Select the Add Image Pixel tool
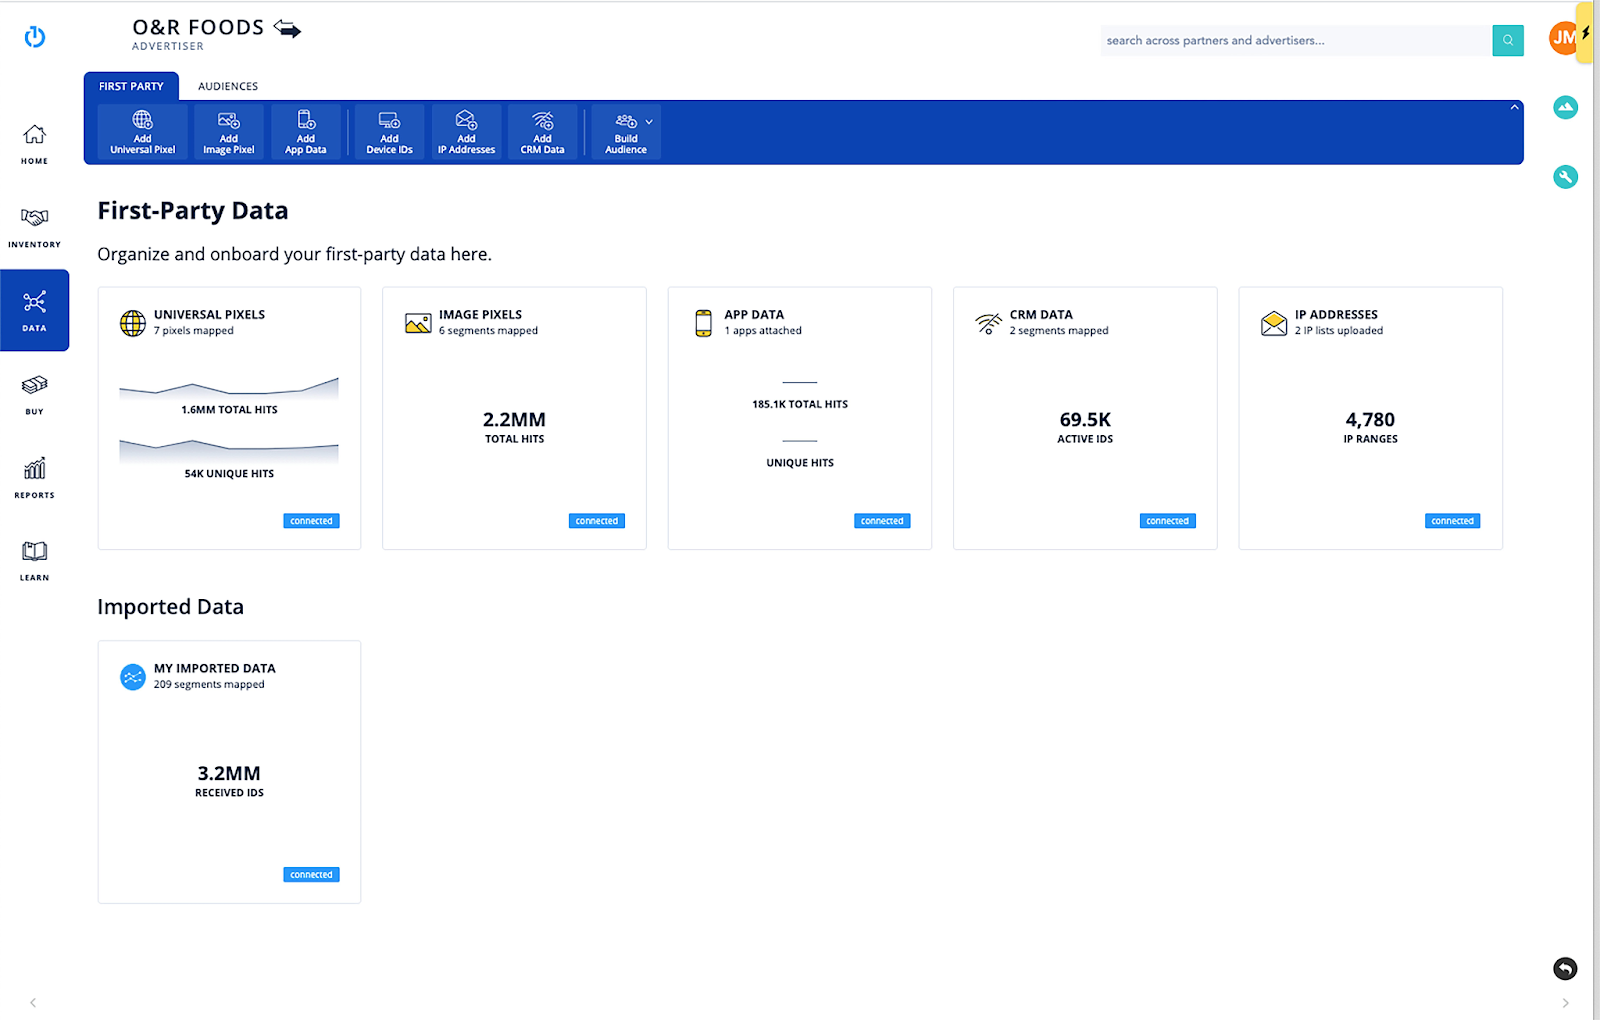Screen dimensions: 1600x1020 (228, 131)
